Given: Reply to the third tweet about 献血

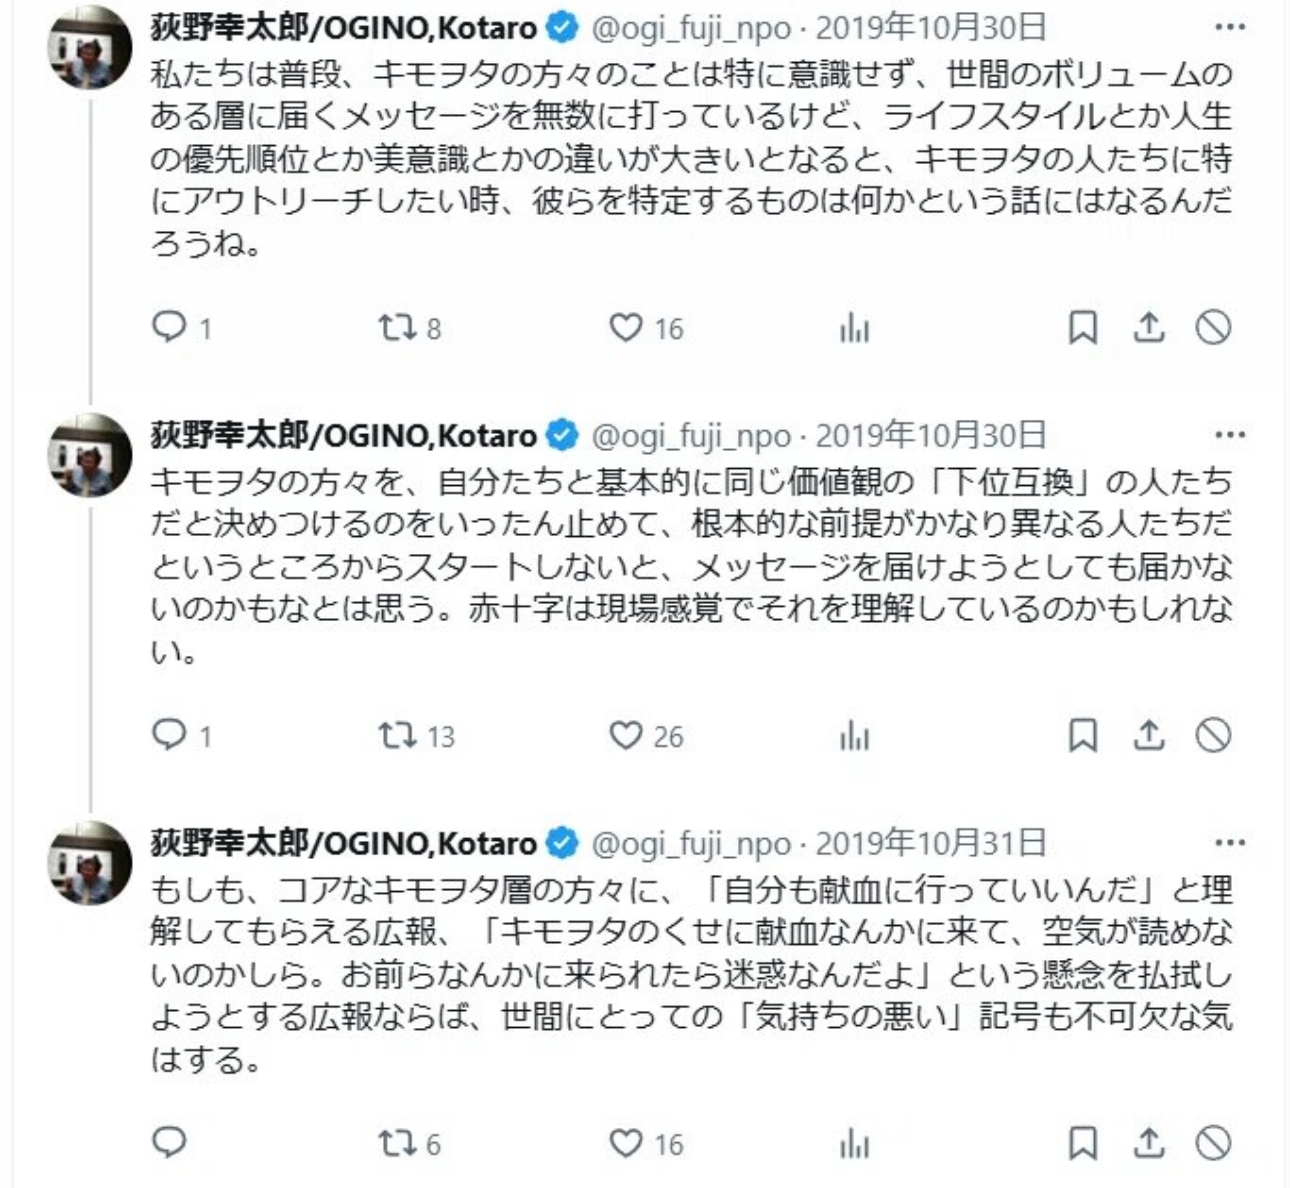Looking at the screenshot, I should point(169,1142).
